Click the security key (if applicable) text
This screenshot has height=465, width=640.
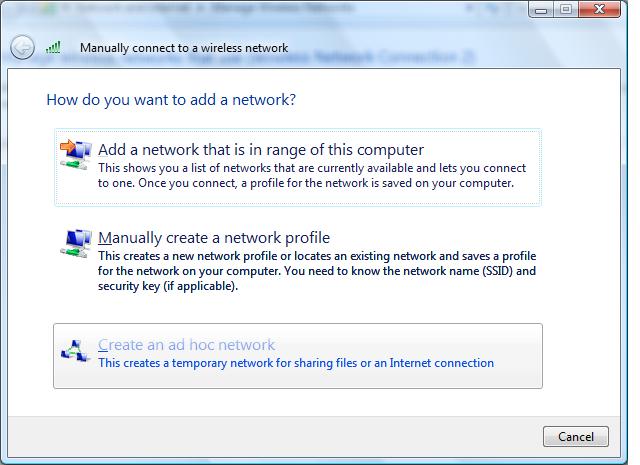tap(168, 286)
